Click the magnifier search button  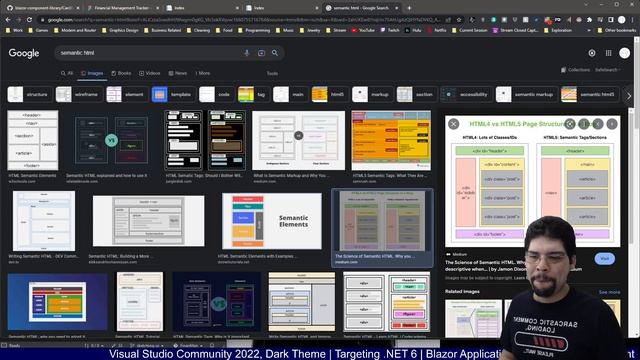(275, 53)
